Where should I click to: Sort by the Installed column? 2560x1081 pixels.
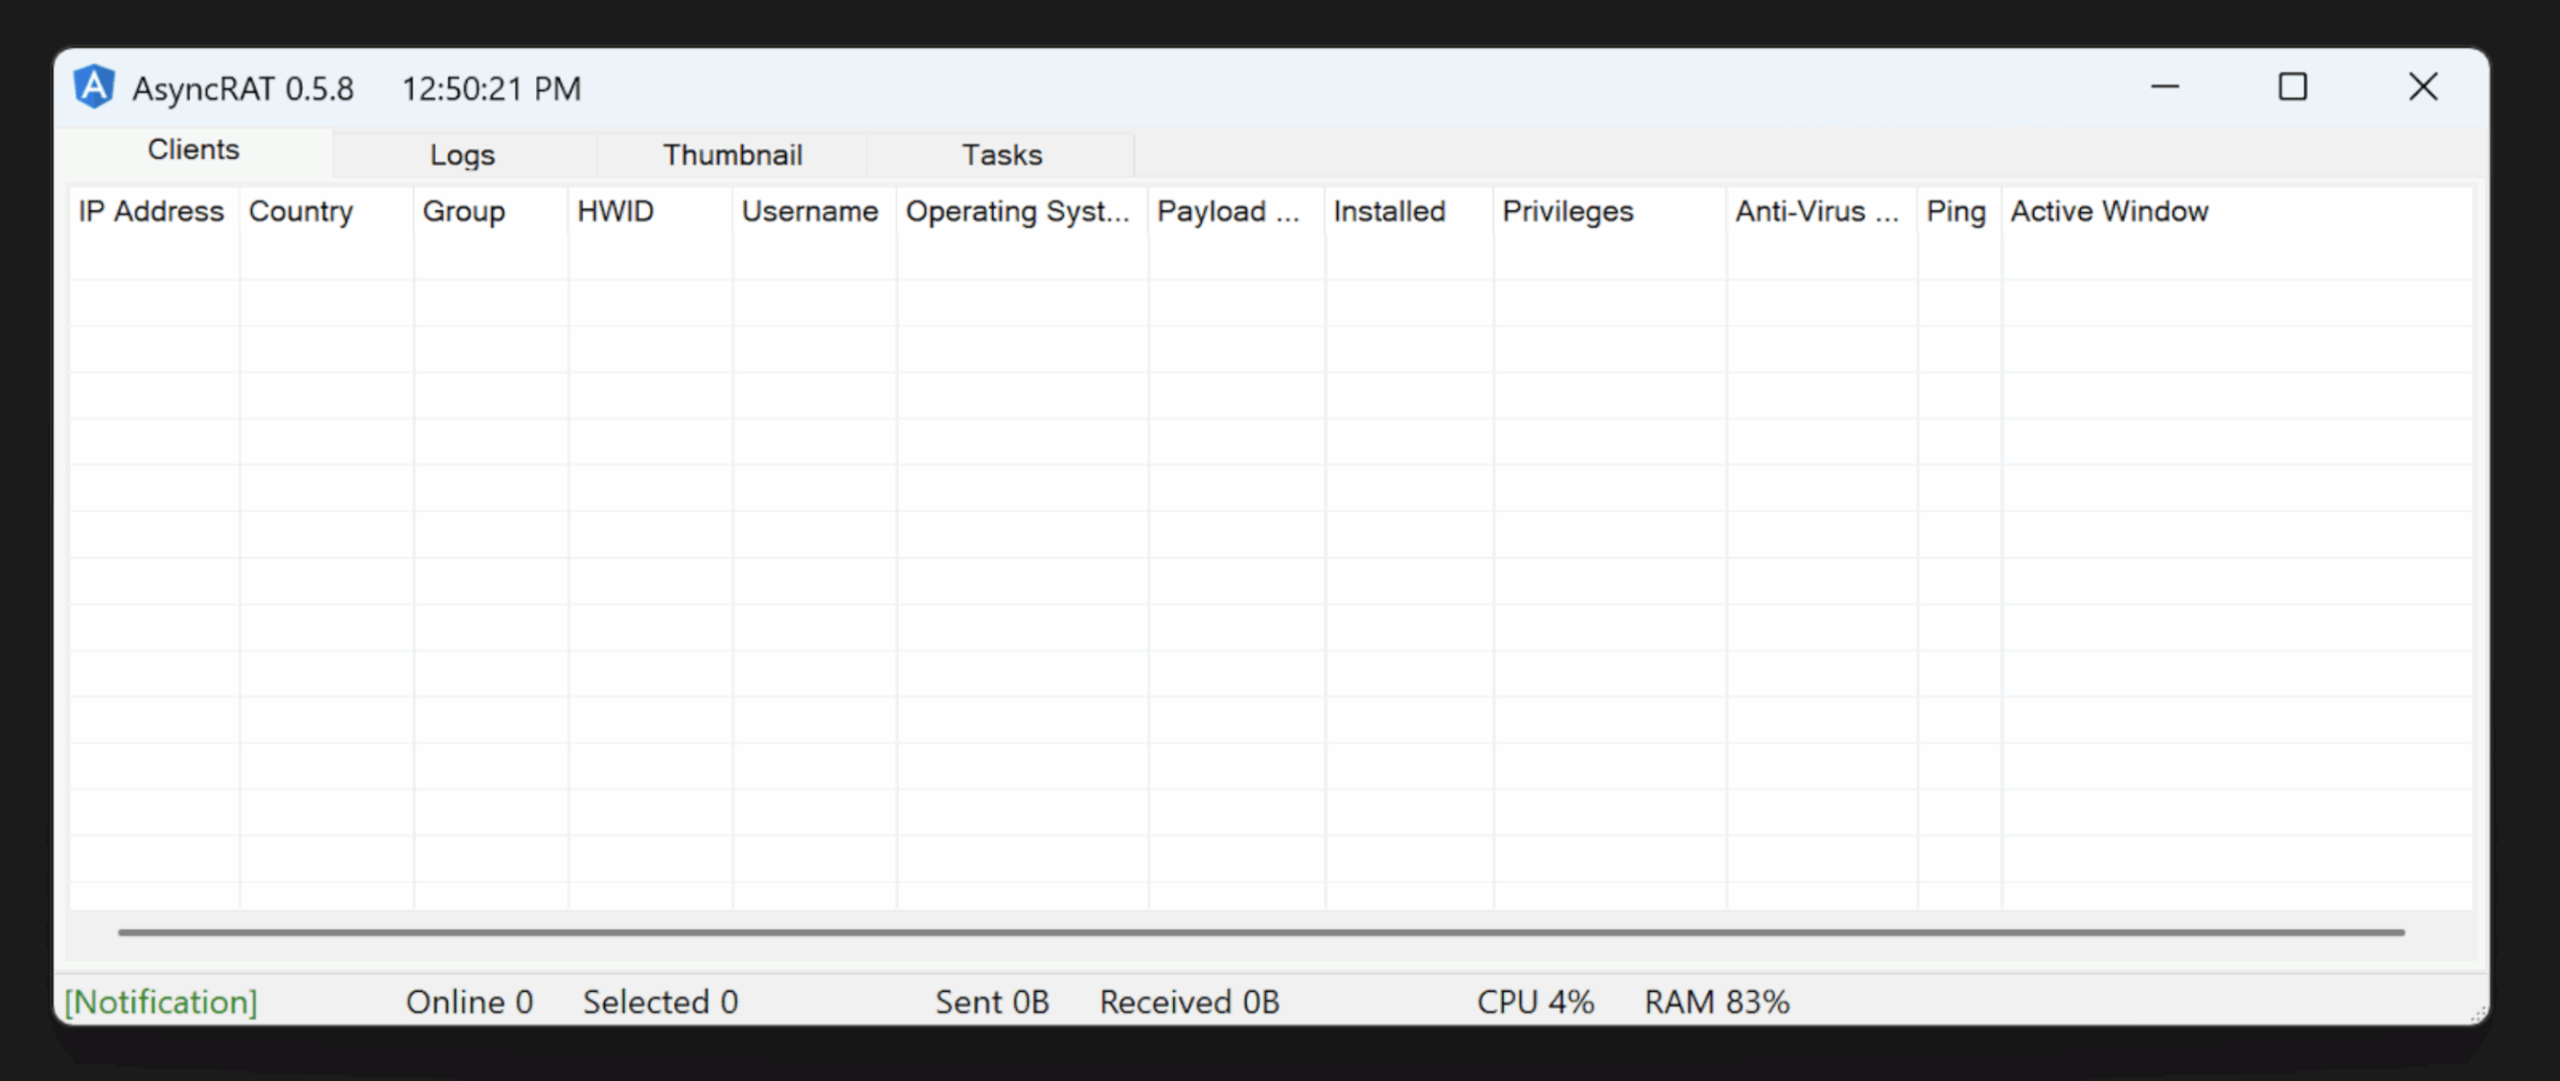[x=1389, y=211]
